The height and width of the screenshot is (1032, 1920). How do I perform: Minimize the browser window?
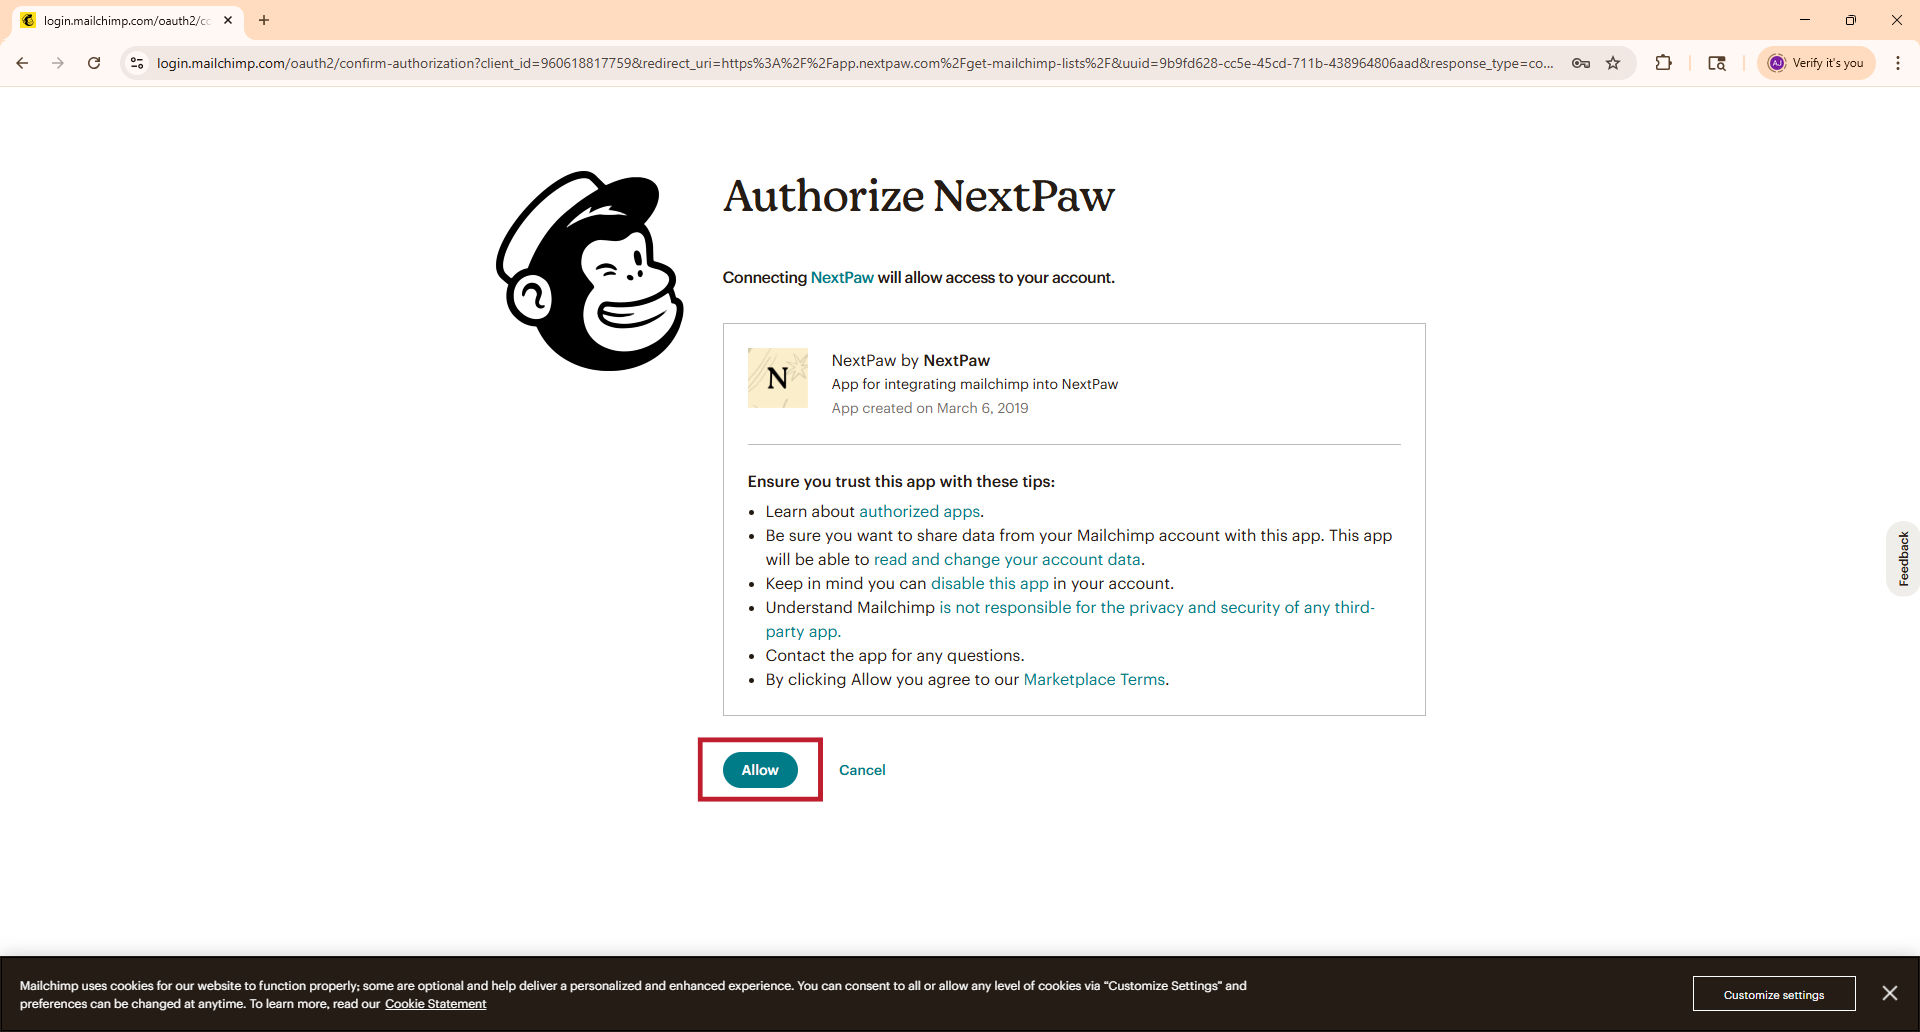click(x=1805, y=20)
